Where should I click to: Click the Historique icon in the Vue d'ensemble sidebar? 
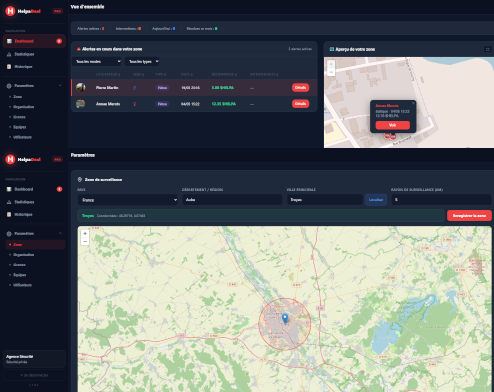tap(9, 67)
